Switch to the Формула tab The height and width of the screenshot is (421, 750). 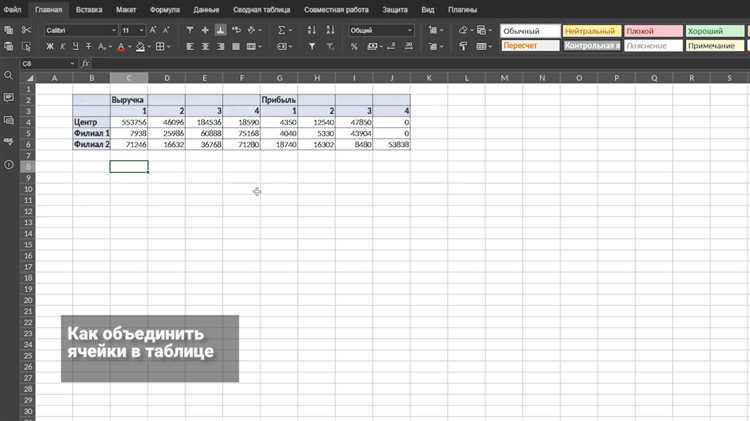click(165, 10)
